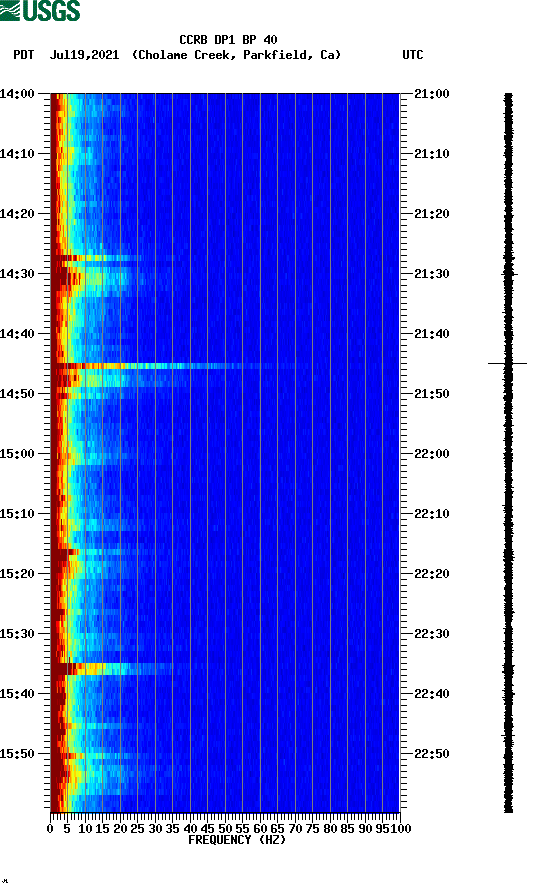Click the '22:50' UTC time label
The width and height of the screenshot is (552, 892).
(431, 754)
